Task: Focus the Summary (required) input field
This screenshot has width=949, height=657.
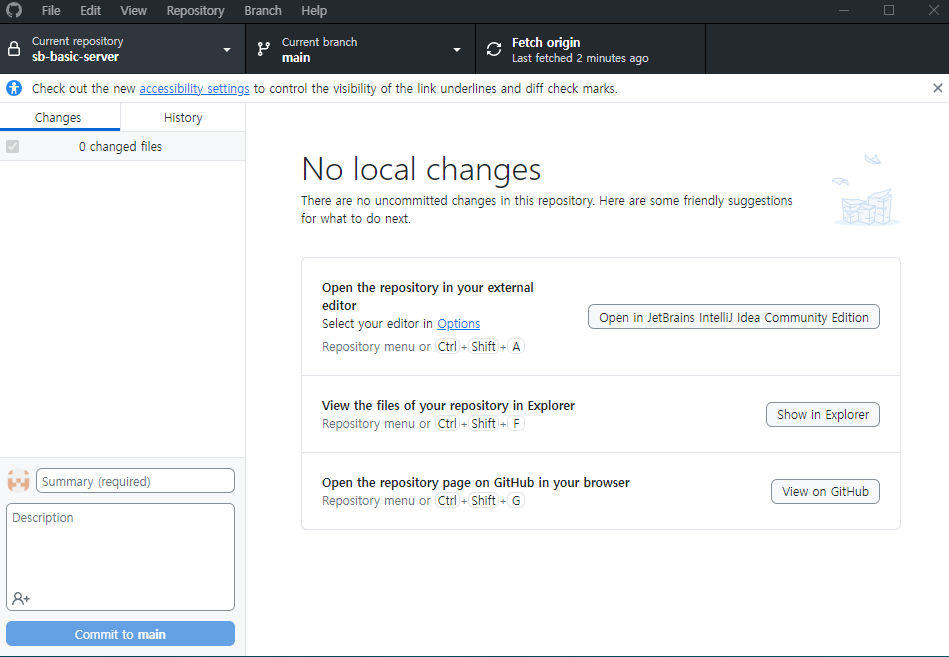Action: point(136,481)
